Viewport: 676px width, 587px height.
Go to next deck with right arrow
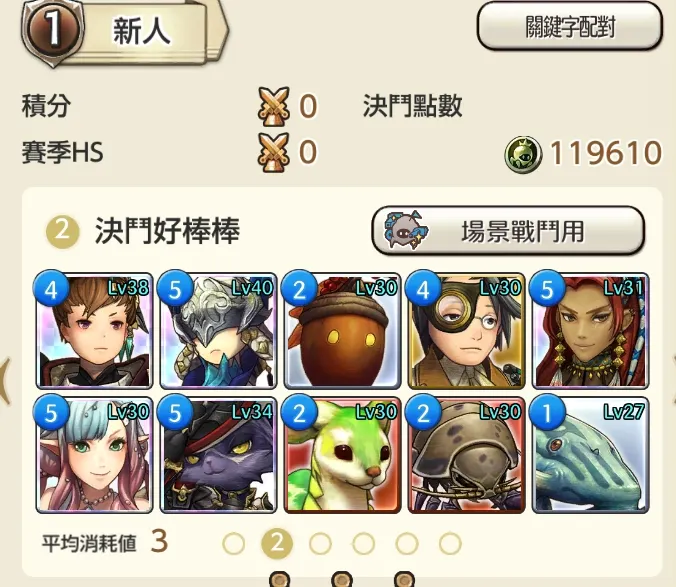tap(673, 379)
